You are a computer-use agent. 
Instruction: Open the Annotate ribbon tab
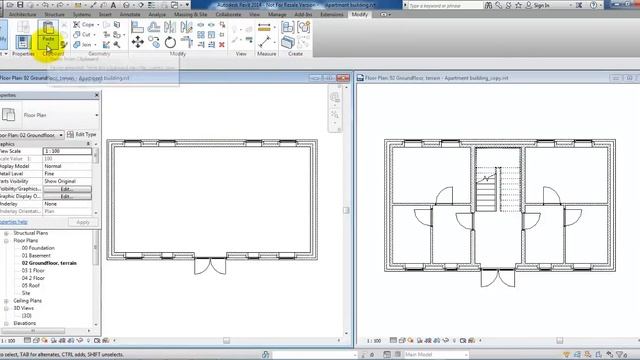(130, 14)
